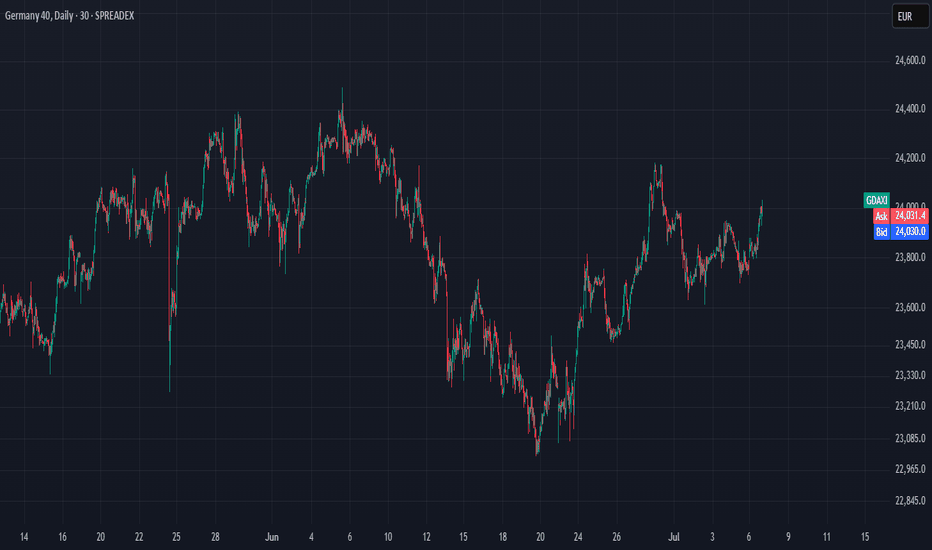The width and height of the screenshot is (932, 550).
Task: Click the 22,845.0 price axis label
Action: 910,501
